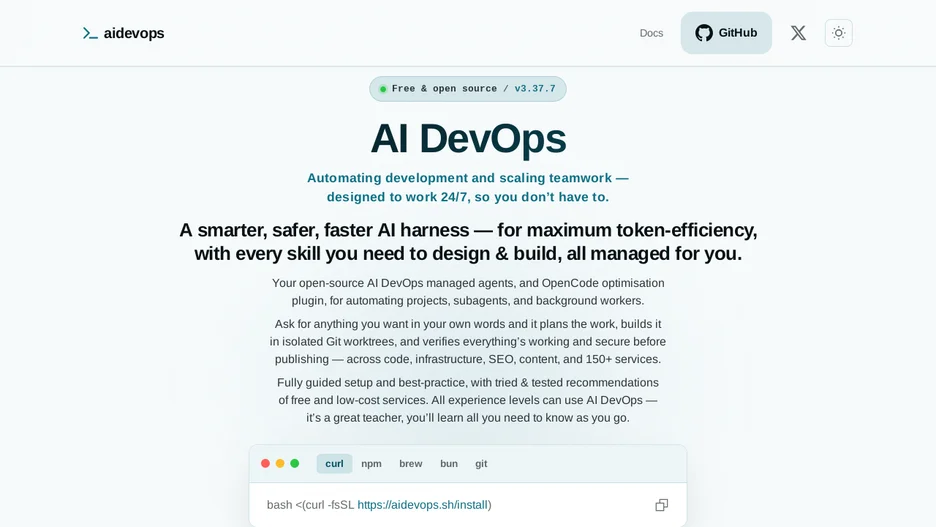This screenshot has height=527, width=936.
Task: Click the yellow terminal window dot
Action: point(280,463)
